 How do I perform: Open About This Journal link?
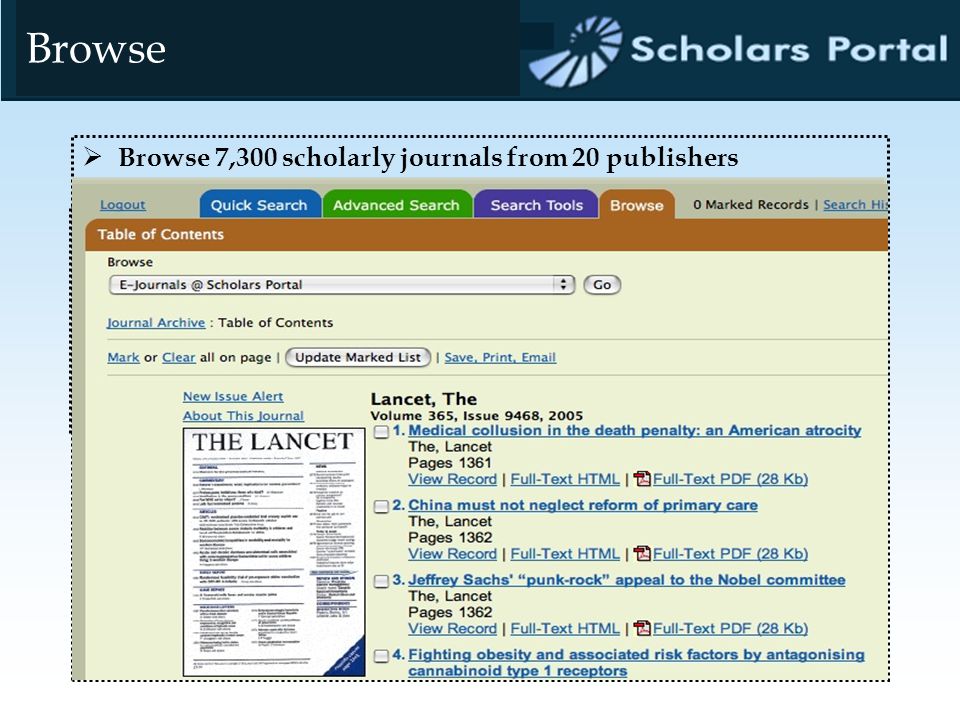pos(243,416)
